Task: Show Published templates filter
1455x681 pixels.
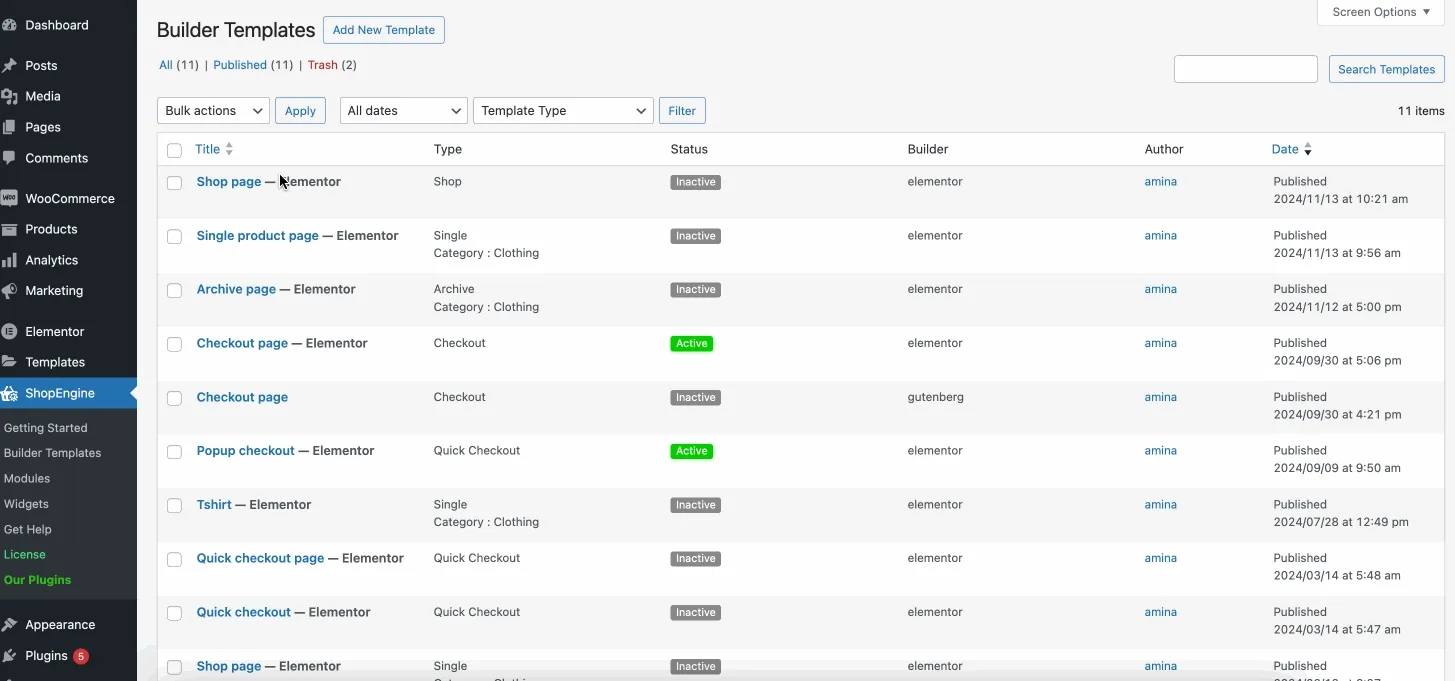Action: [240, 65]
